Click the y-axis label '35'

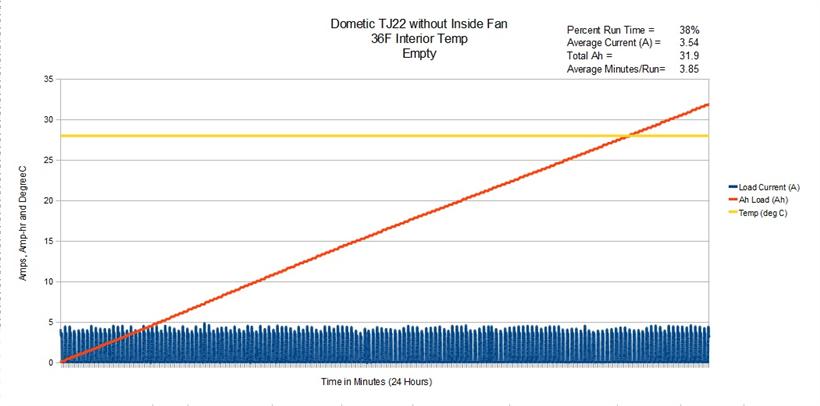point(49,80)
